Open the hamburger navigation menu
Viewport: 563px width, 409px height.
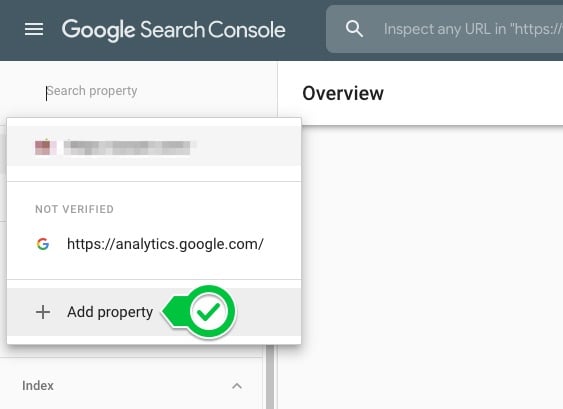tap(34, 29)
